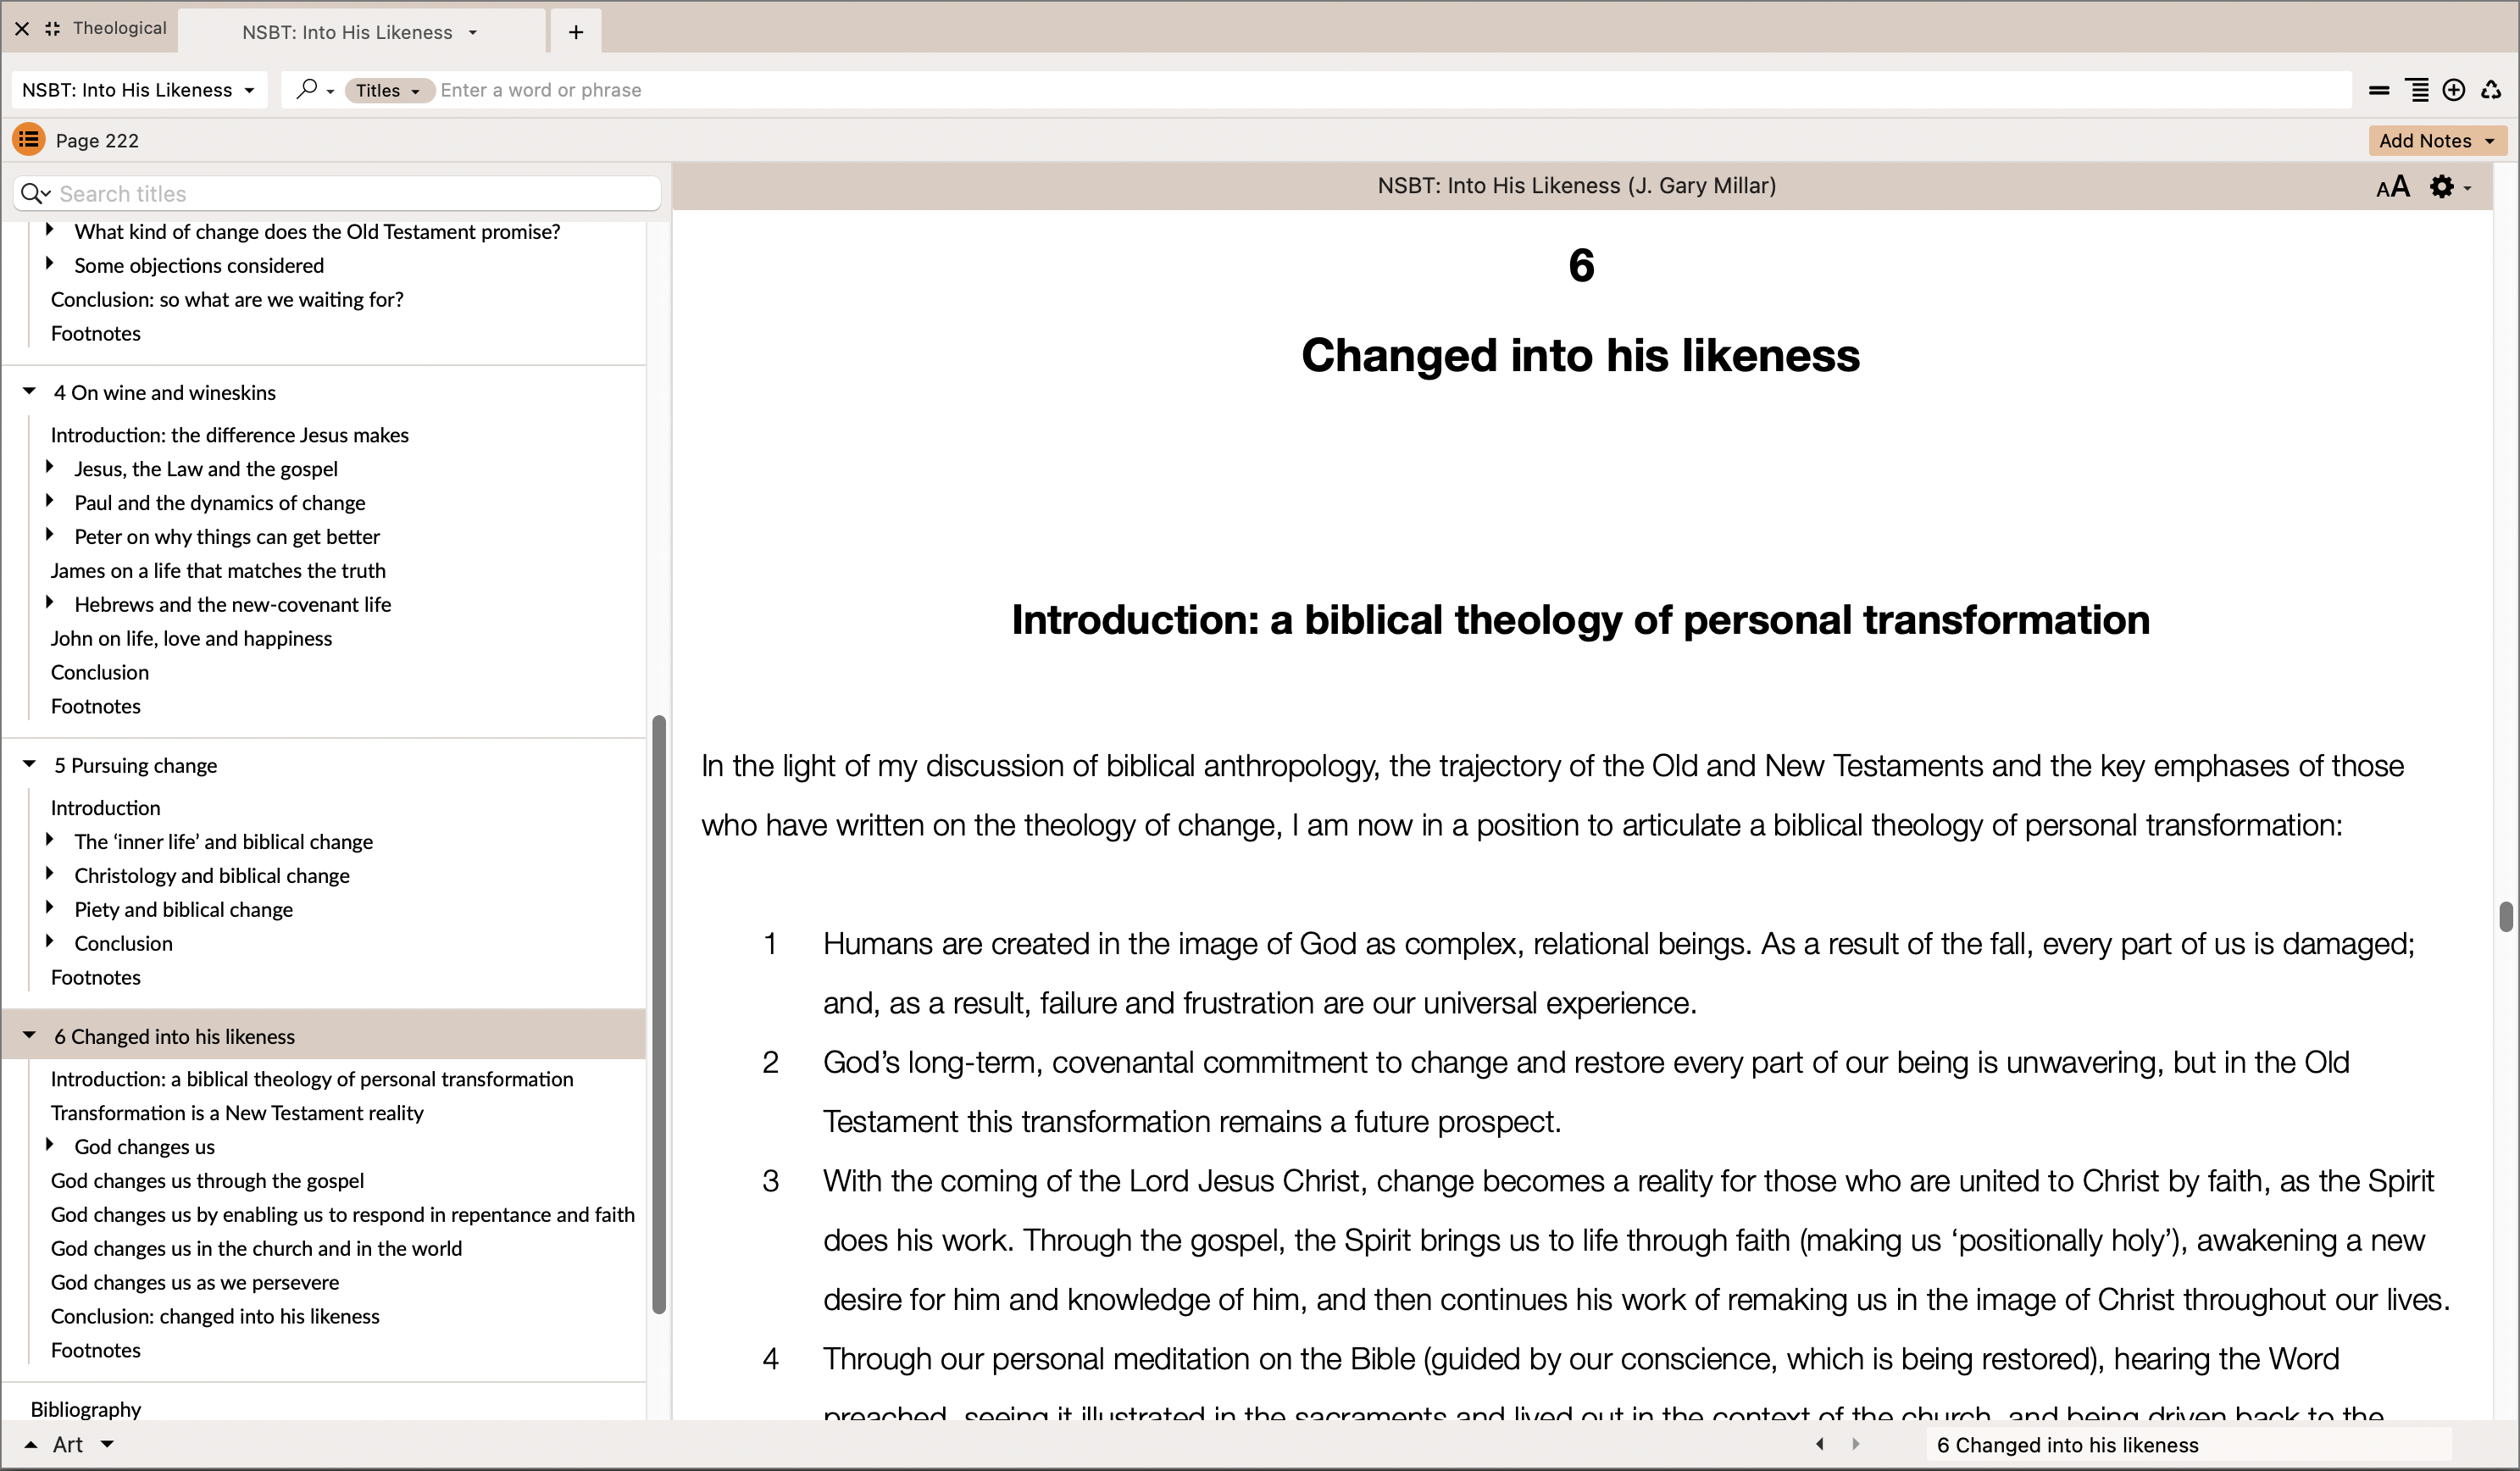2520x1471 pixels.
Task: Click up arrow beside Art
Action: 31,1445
